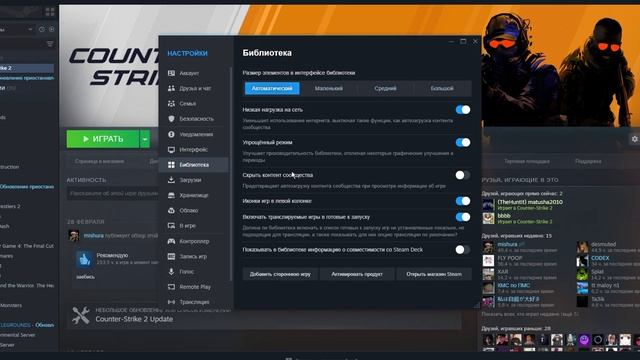640x360 pixels.
Task: Open Поддержка tab
Action: click(x=588, y=162)
